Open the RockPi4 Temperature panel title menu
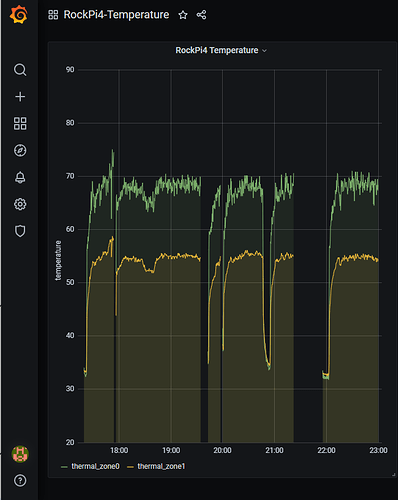This screenshot has height=500, width=398. [x=221, y=50]
